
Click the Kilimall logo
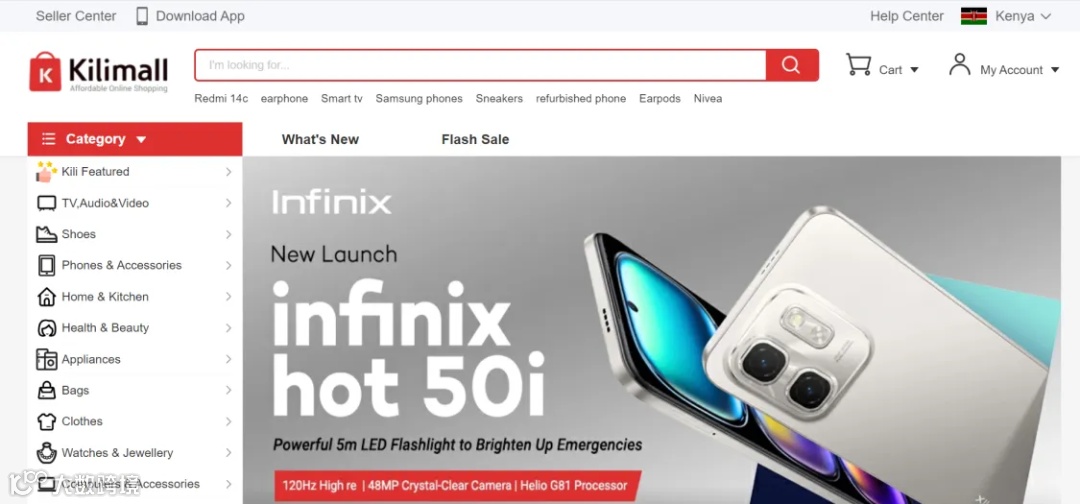click(x=98, y=72)
